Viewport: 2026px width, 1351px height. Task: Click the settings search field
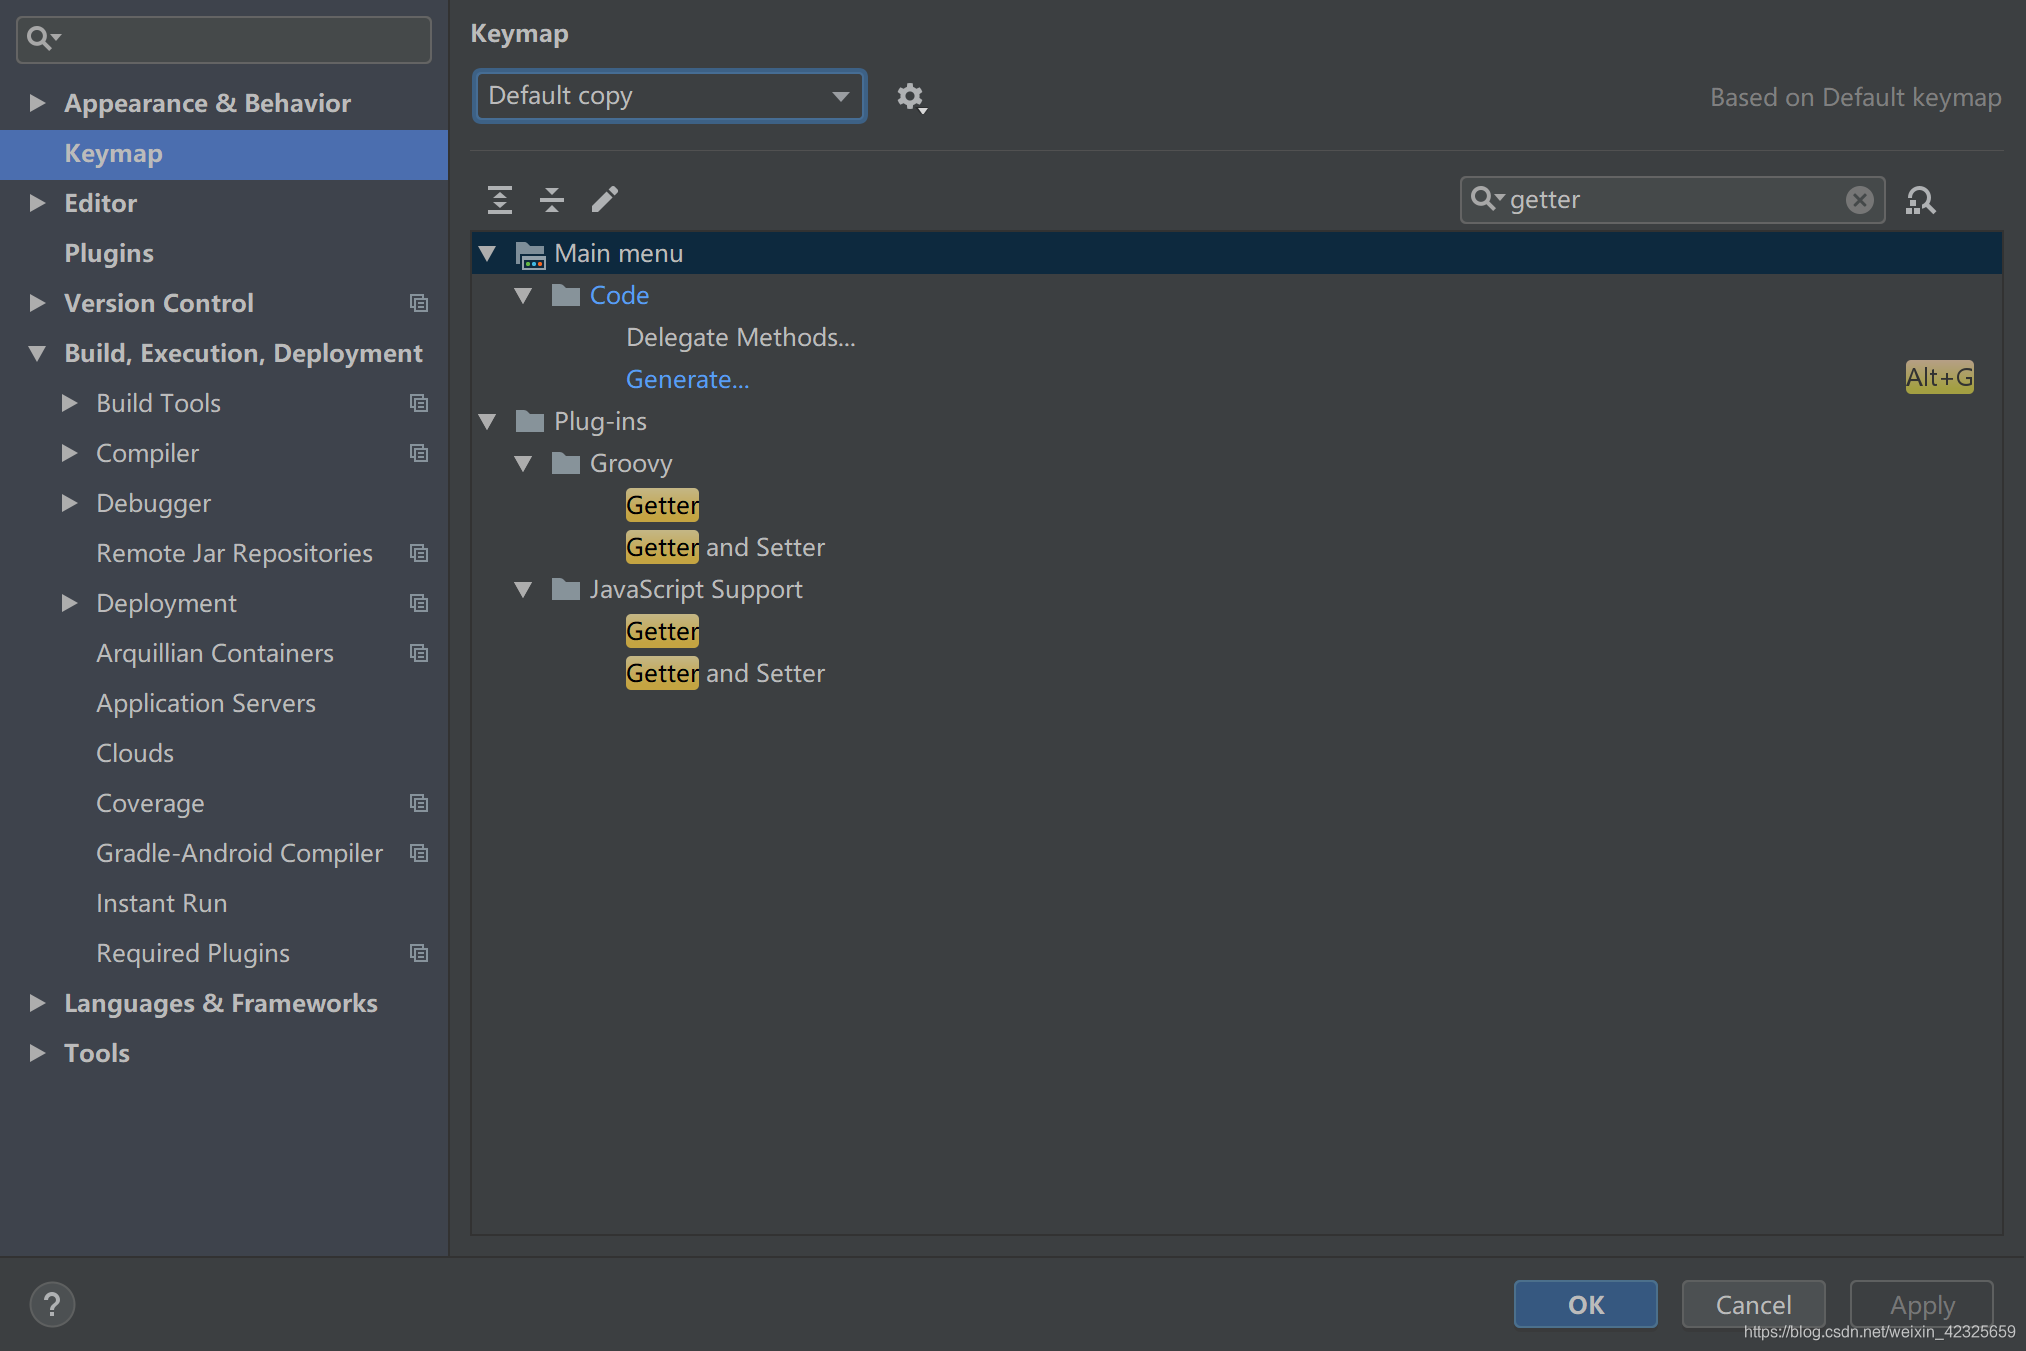pos(240,39)
